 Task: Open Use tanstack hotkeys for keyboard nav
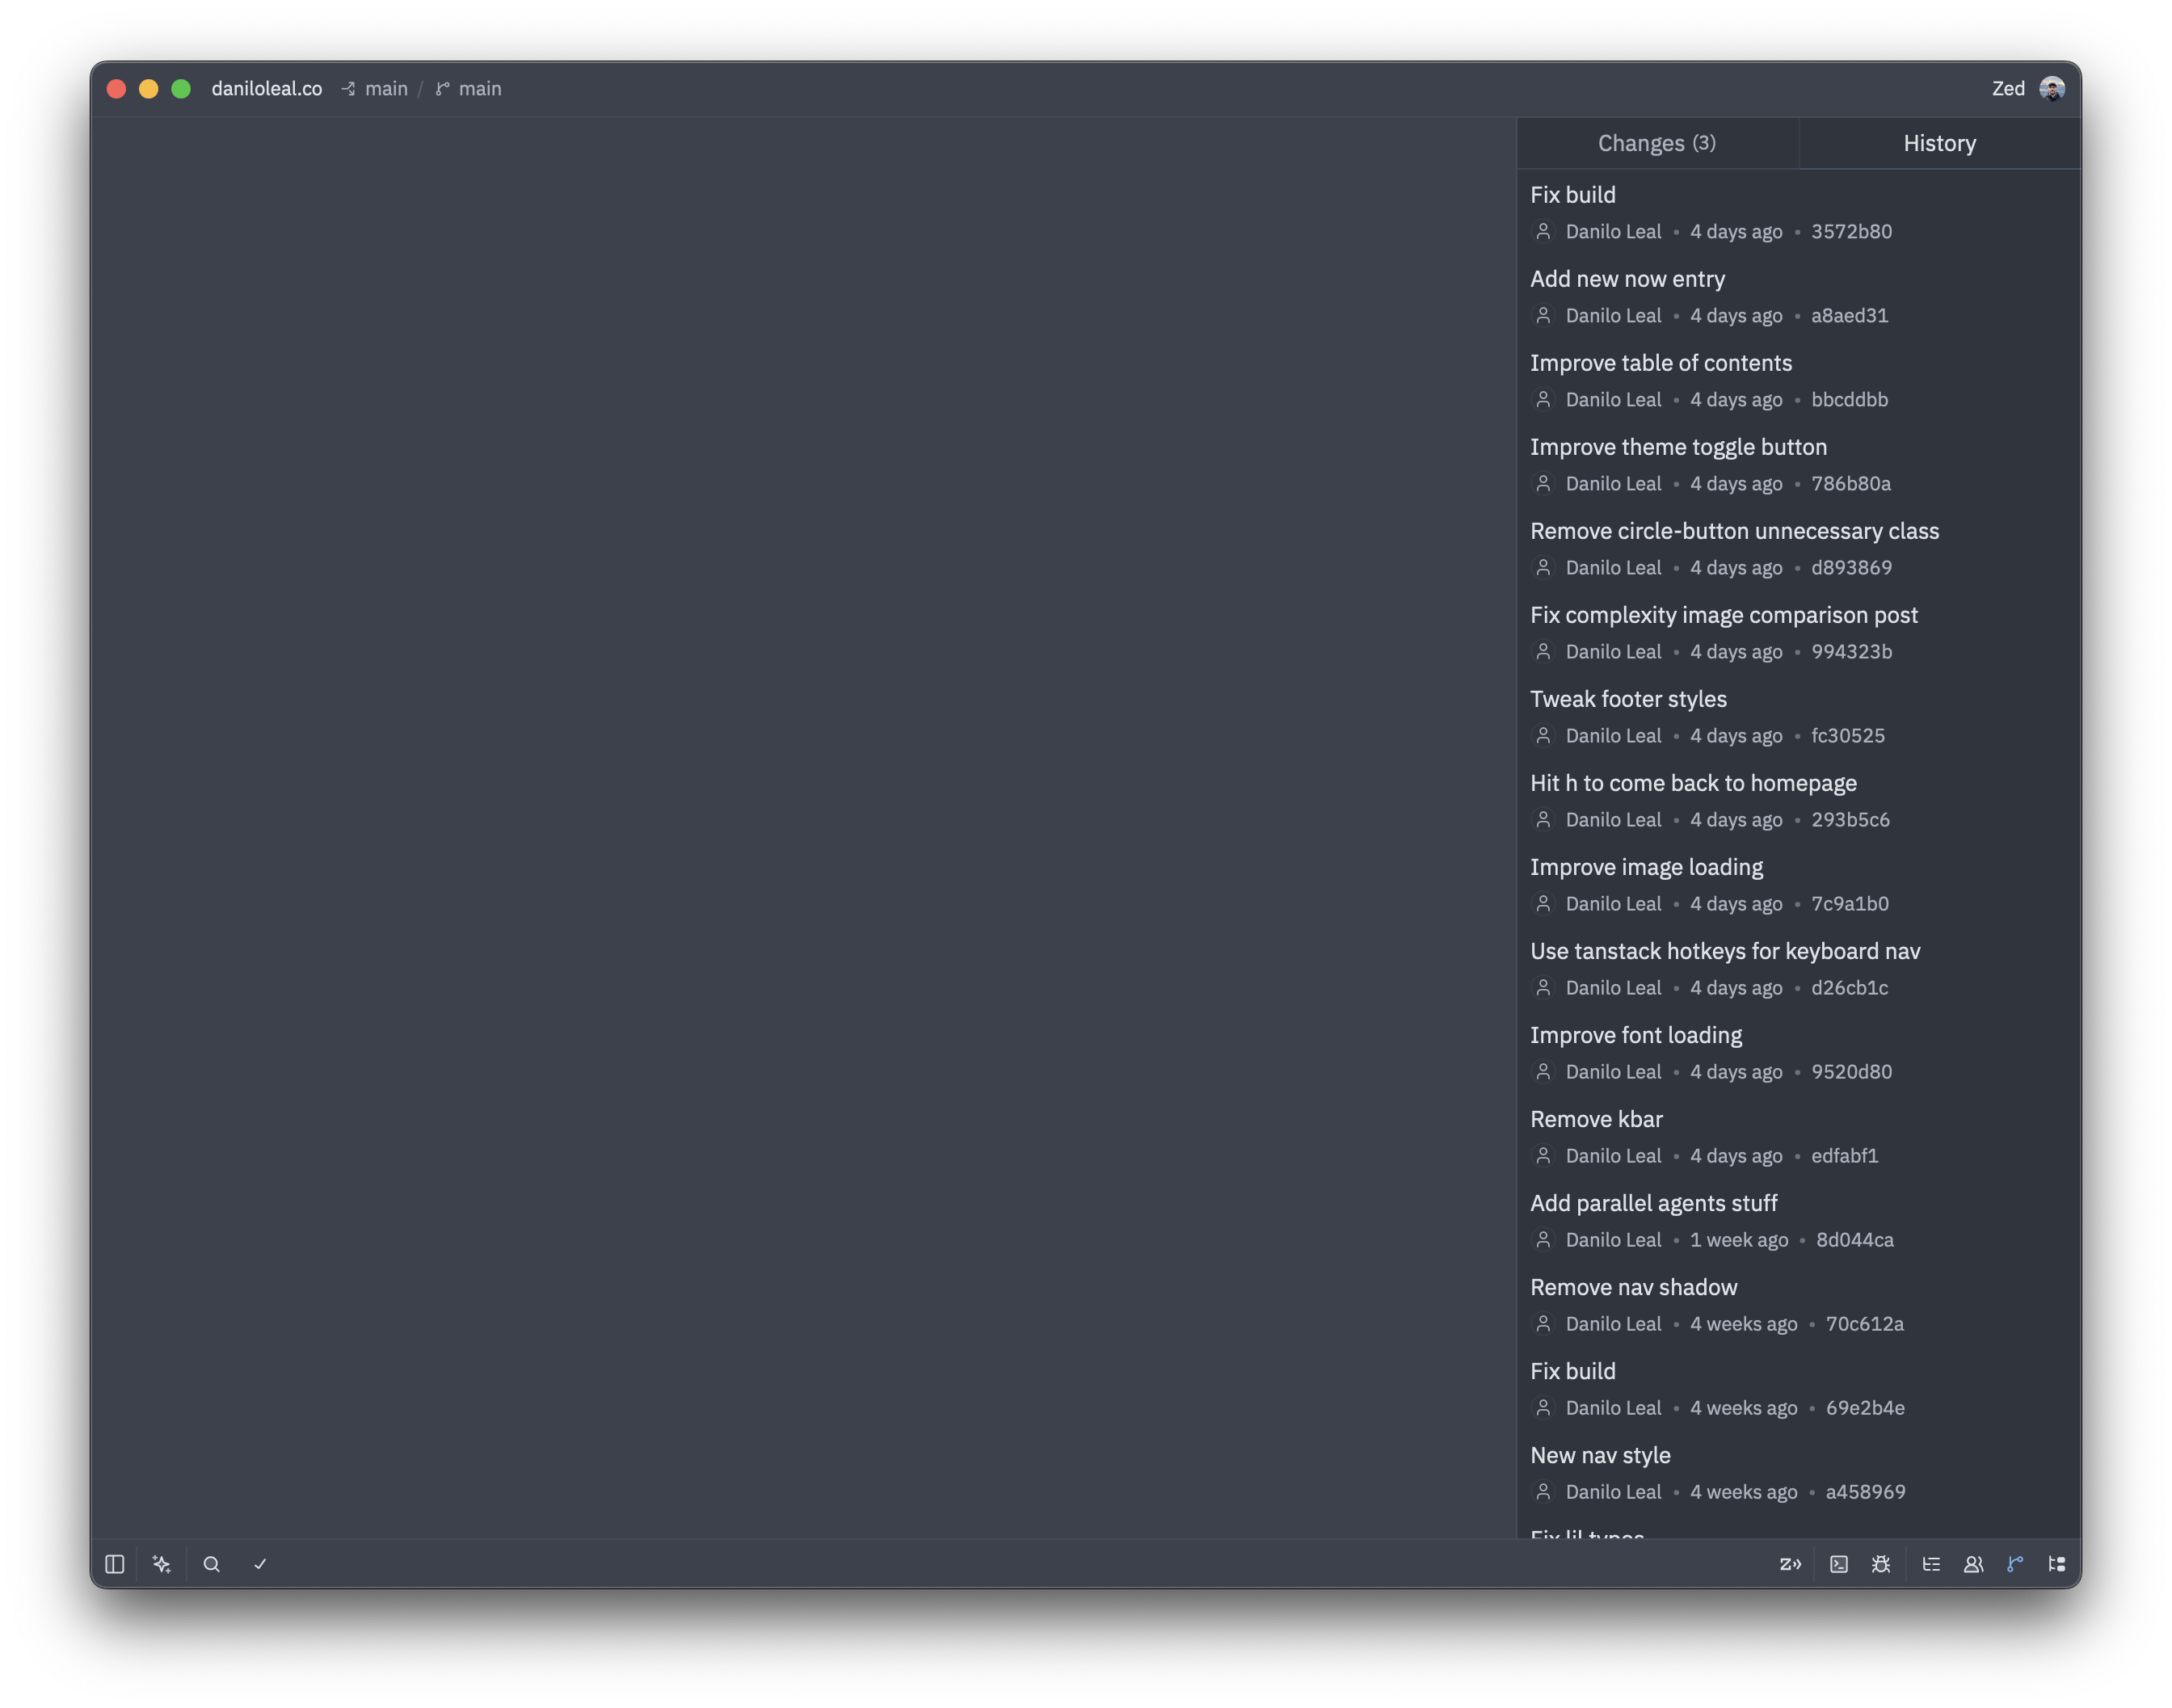click(x=1799, y=968)
